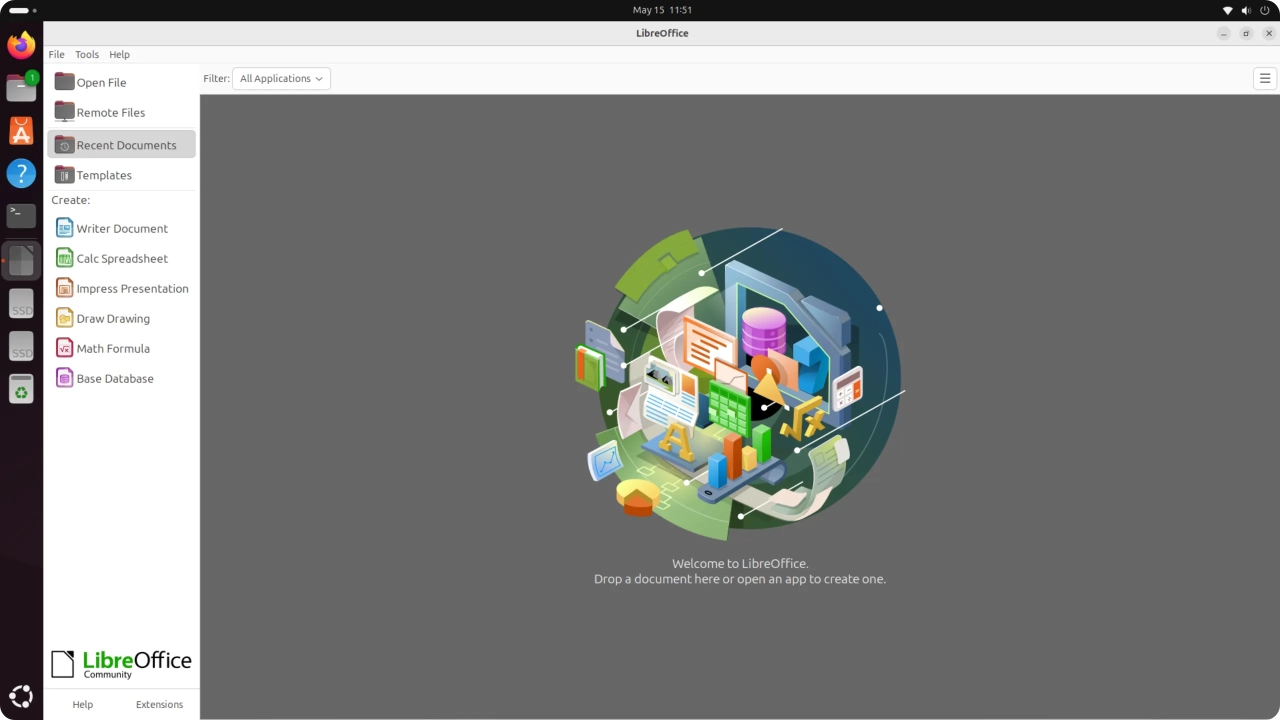Image resolution: width=1280 pixels, height=720 pixels.
Task: Open Extensions from the sidebar bottom
Action: [160, 704]
